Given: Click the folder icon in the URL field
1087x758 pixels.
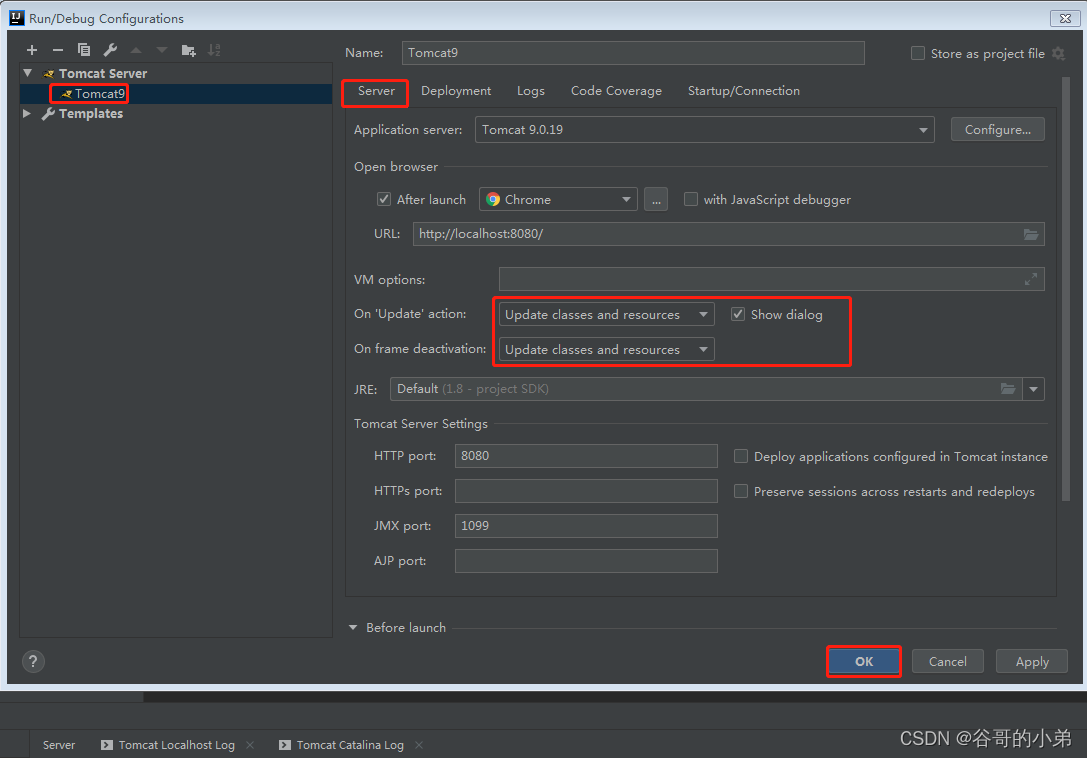Looking at the screenshot, I should (x=1031, y=234).
